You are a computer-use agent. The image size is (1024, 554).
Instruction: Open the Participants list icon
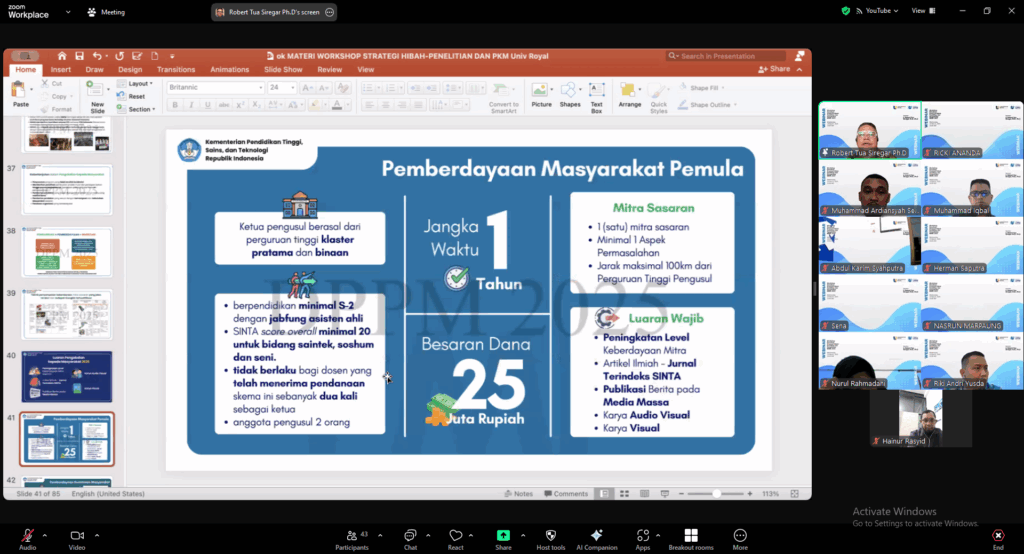pos(351,536)
